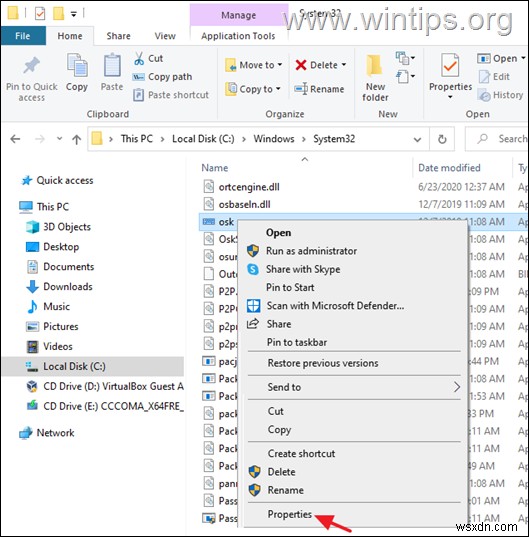
Task: Choose Run as administrator
Action: tap(311, 251)
